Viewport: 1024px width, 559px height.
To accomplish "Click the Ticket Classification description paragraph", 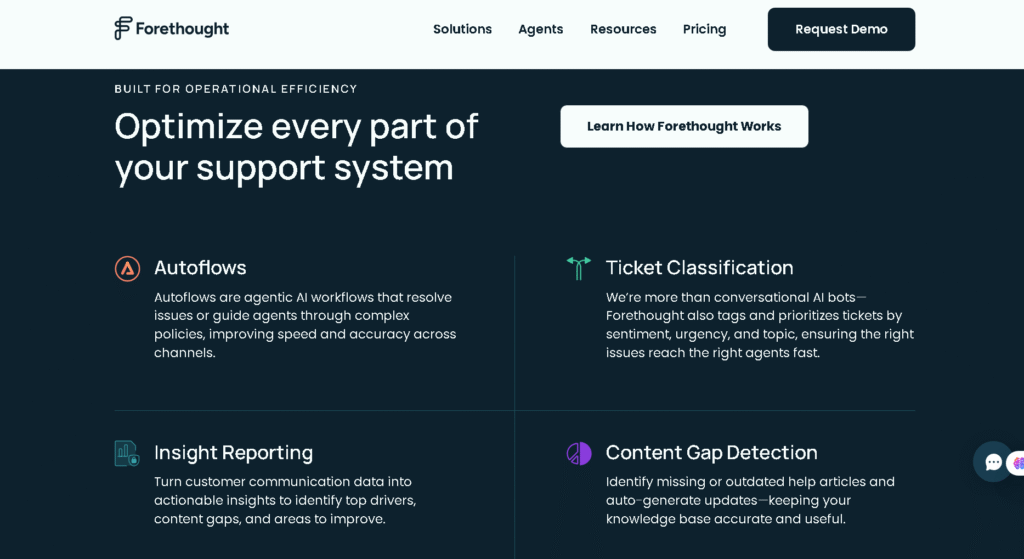I will pyautogui.click(x=760, y=325).
